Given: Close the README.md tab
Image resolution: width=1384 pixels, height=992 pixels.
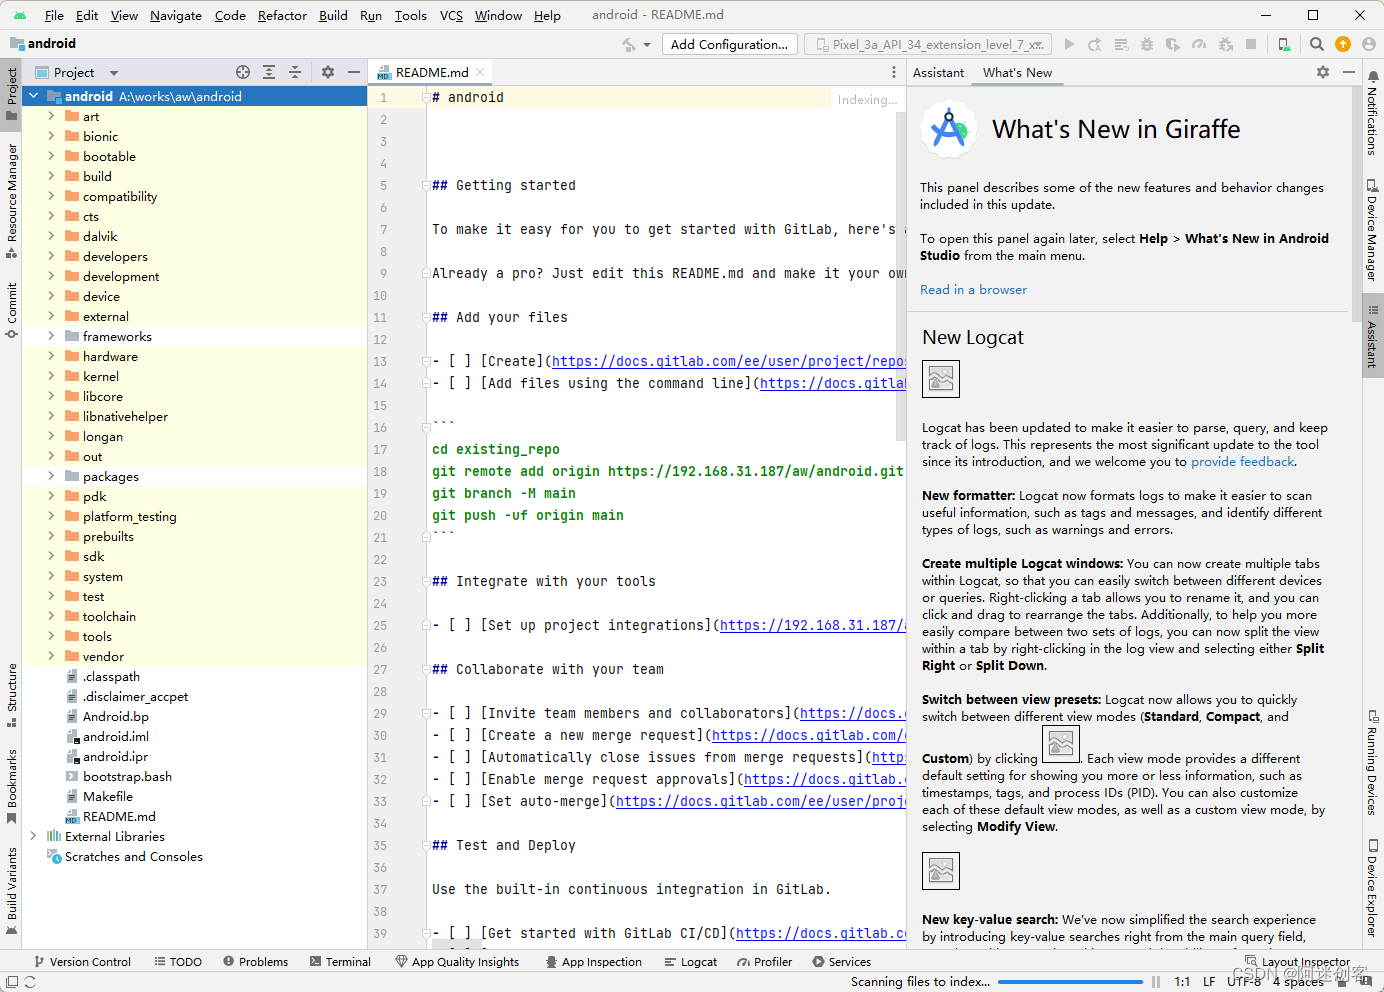Looking at the screenshot, I should (480, 72).
